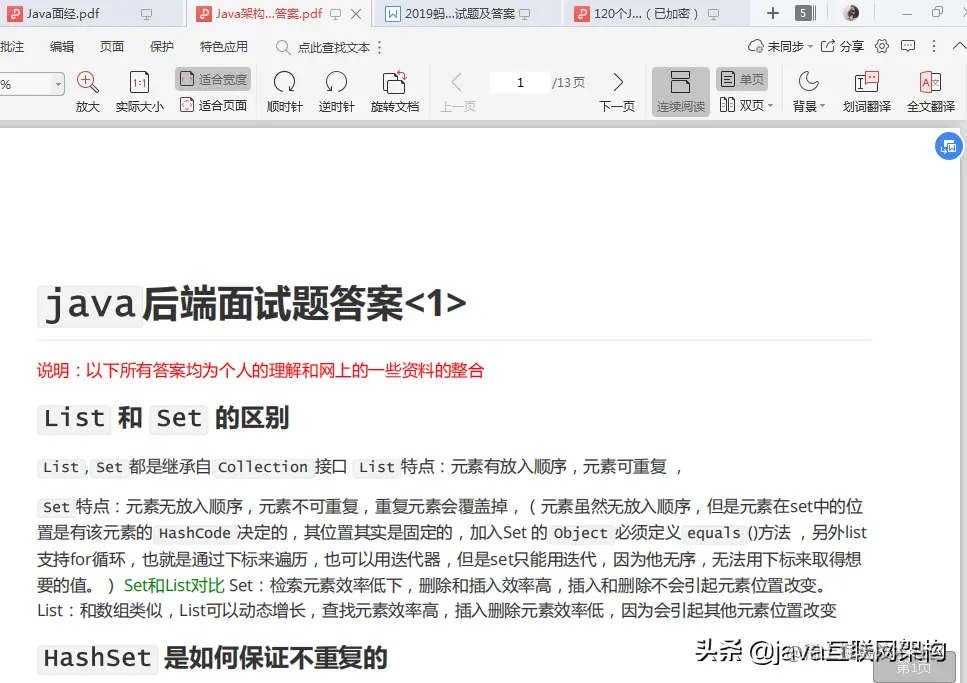Expand the 未同步 sync status dropdown

(x=811, y=45)
